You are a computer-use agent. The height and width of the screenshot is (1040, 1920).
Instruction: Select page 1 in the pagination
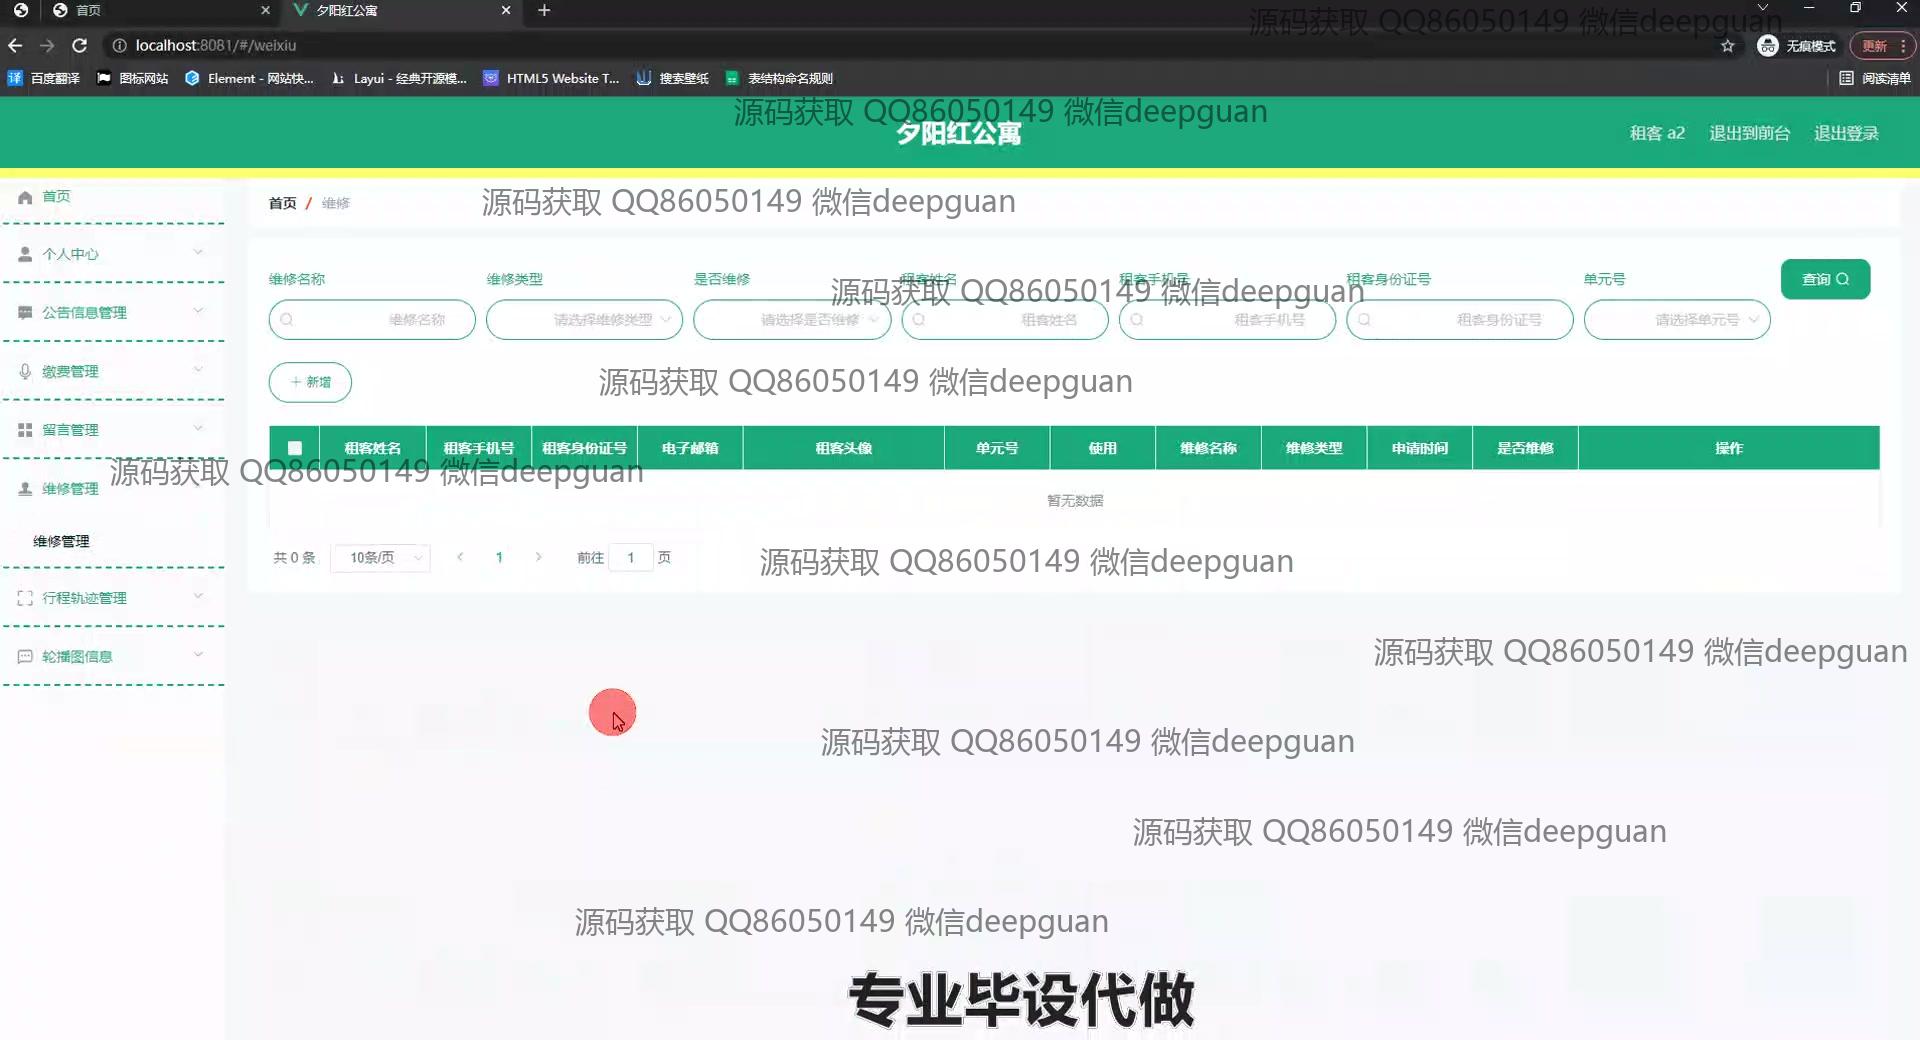(x=499, y=558)
